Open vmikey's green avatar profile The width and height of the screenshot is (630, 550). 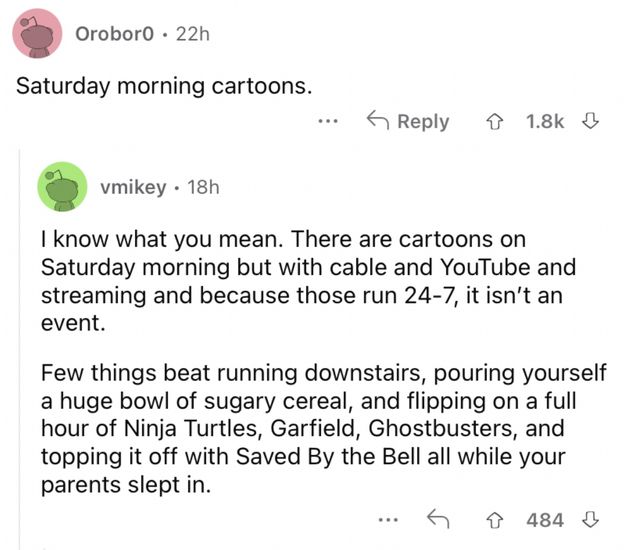tap(62, 187)
